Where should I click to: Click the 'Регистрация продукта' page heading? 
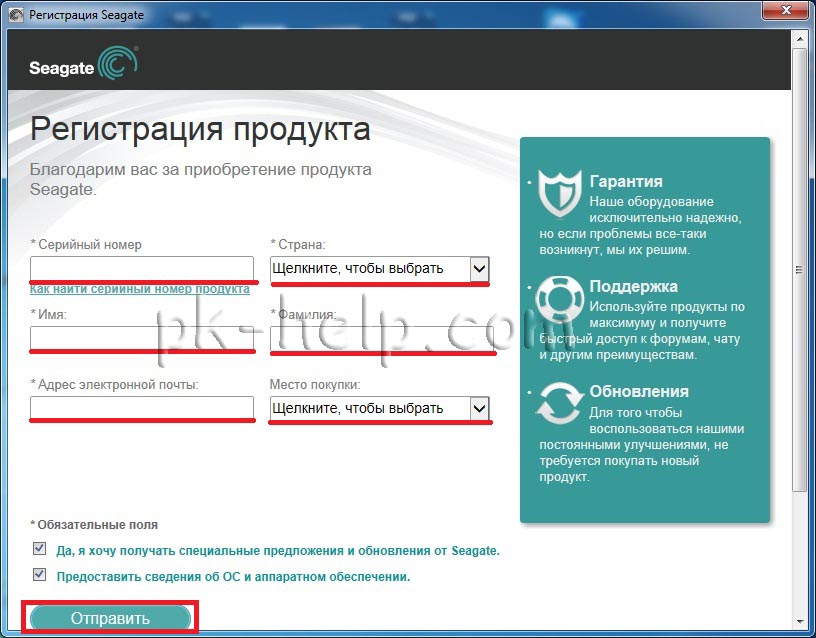(200, 130)
